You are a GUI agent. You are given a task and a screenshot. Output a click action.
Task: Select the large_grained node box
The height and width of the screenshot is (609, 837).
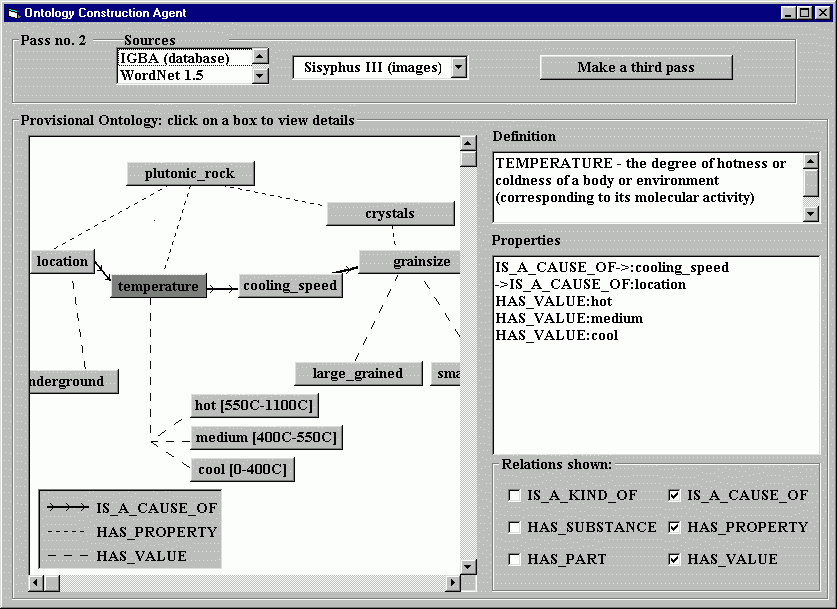[357, 373]
